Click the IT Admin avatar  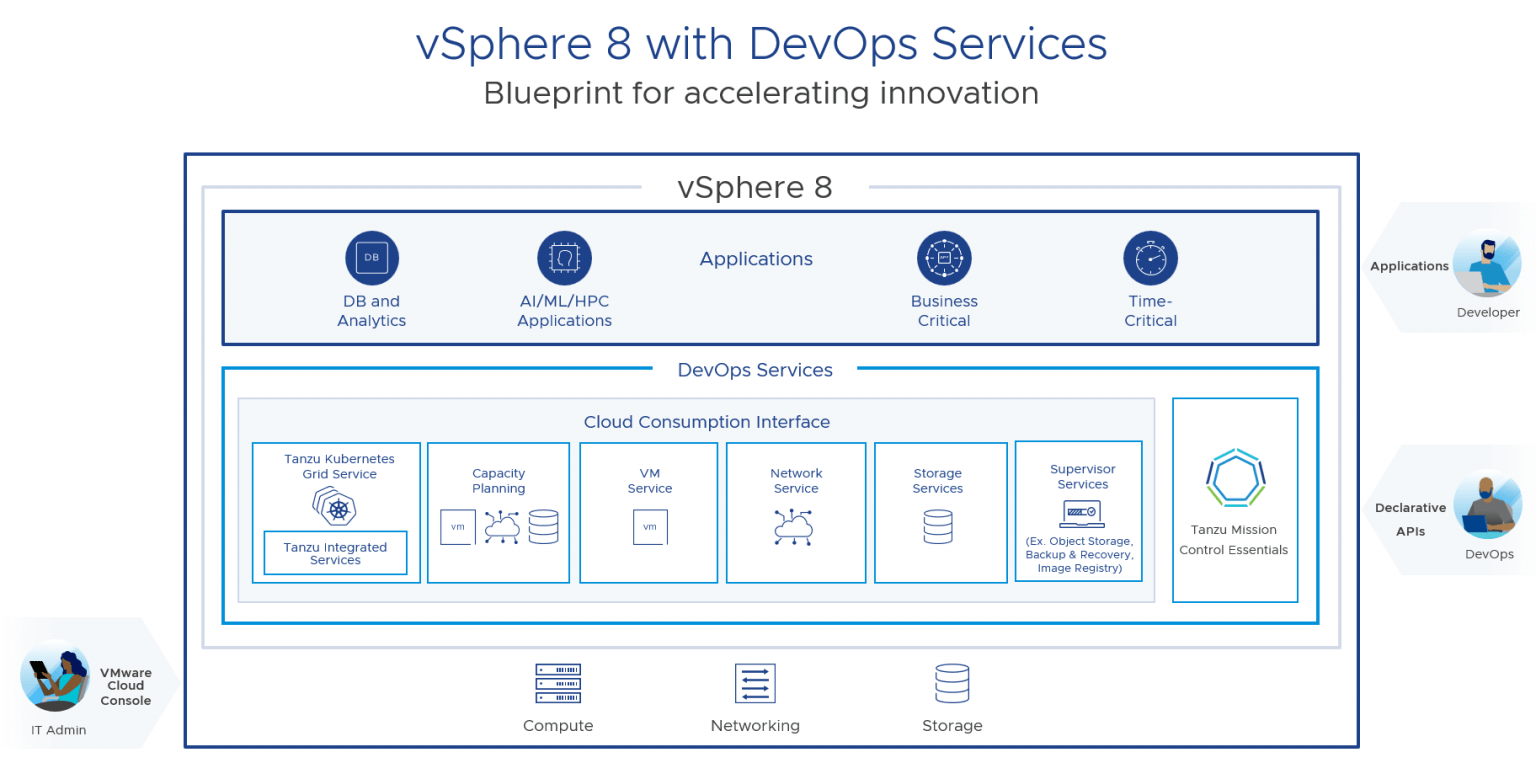(x=56, y=677)
